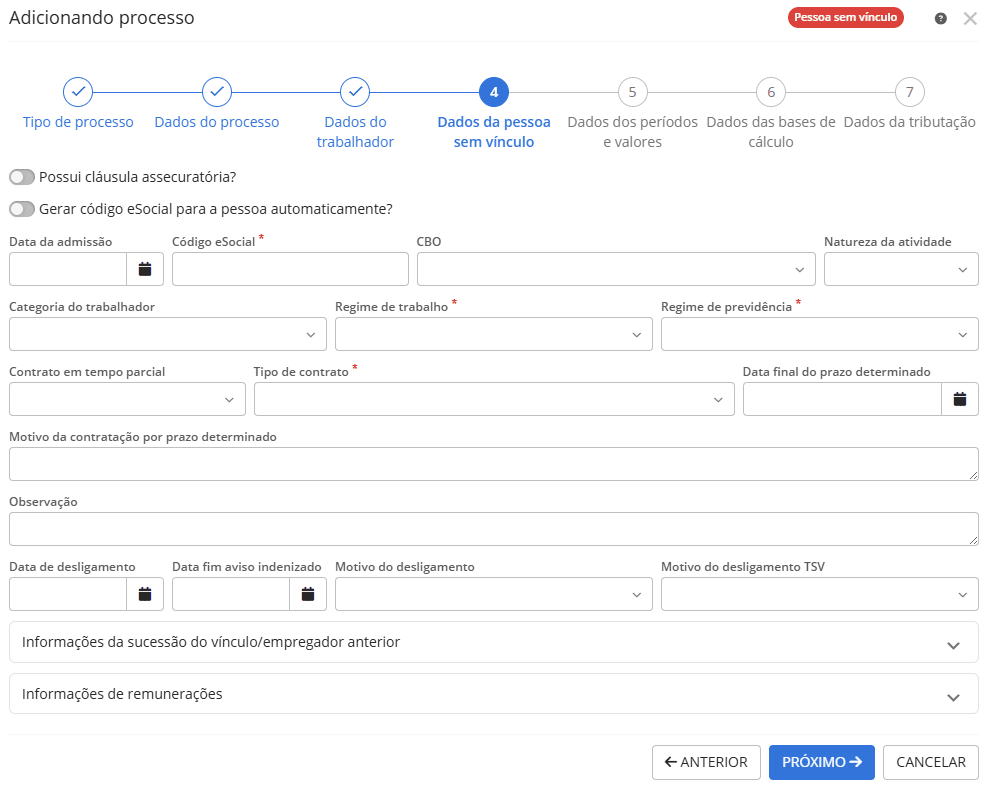This screenshot has width=984, height=785.
Task: Open the calendar for Data da admissão
Action: click(145, 269)
